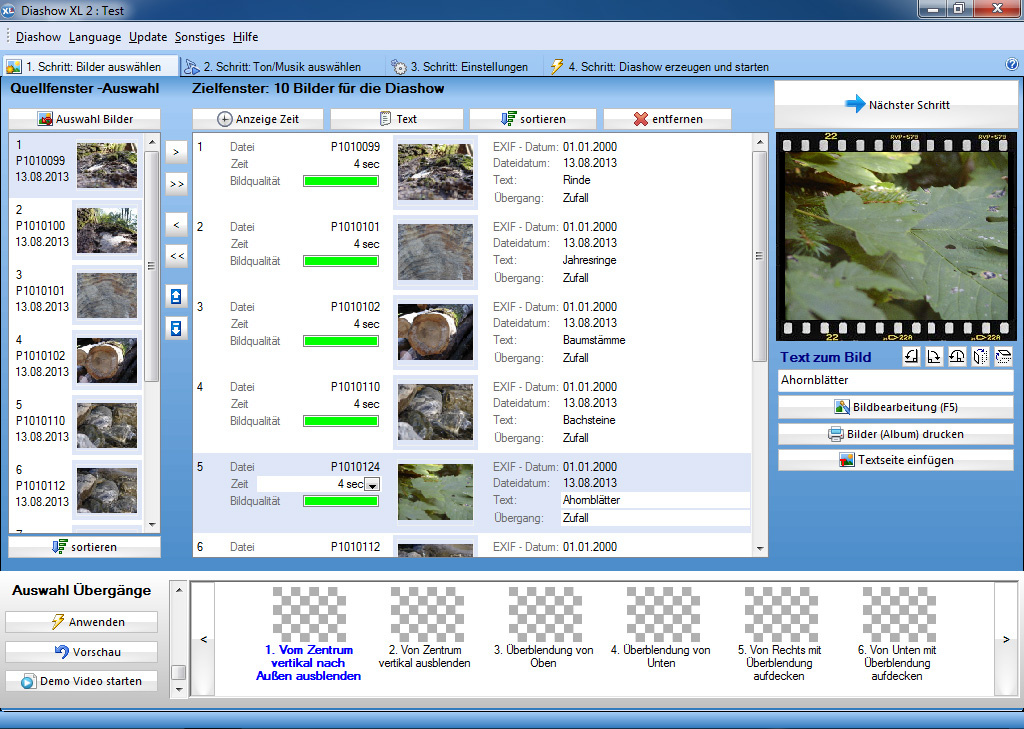Move selected image down with blue arrow
This screenshot has width=1024, height=729.
coord(177,328)
